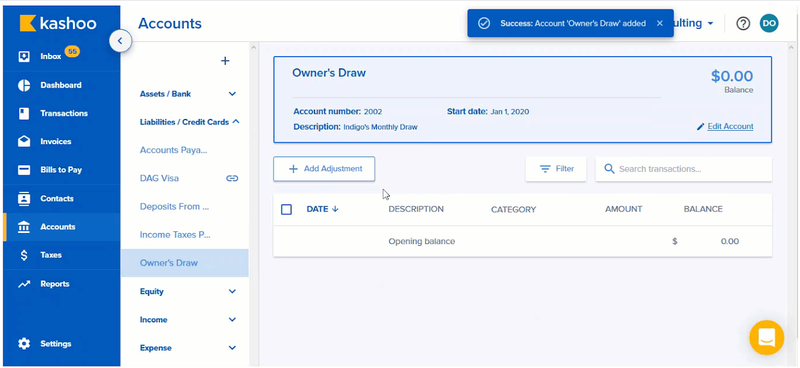The image size is (800, 368).
Task: Expand the Assets / Bank group
Action: click(x=232, y=94)
